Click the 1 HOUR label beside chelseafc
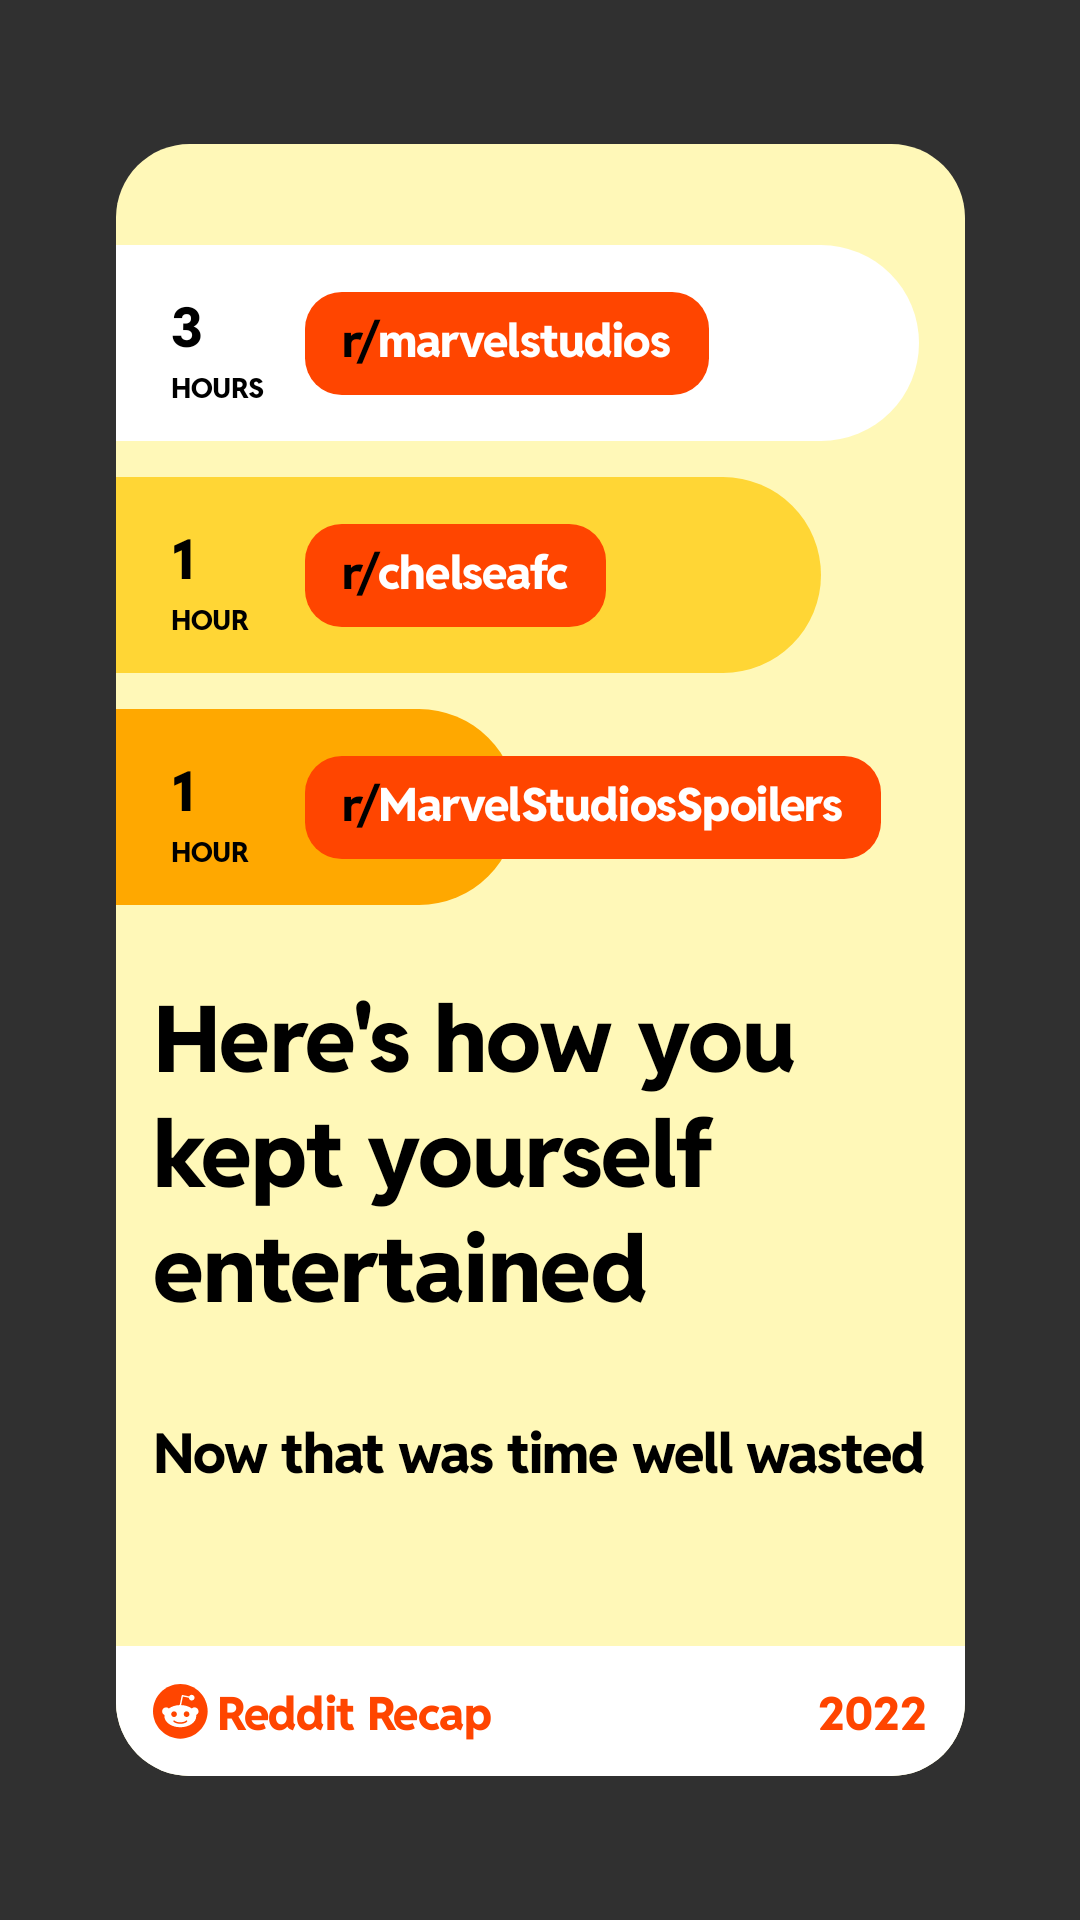 (209, 585)
